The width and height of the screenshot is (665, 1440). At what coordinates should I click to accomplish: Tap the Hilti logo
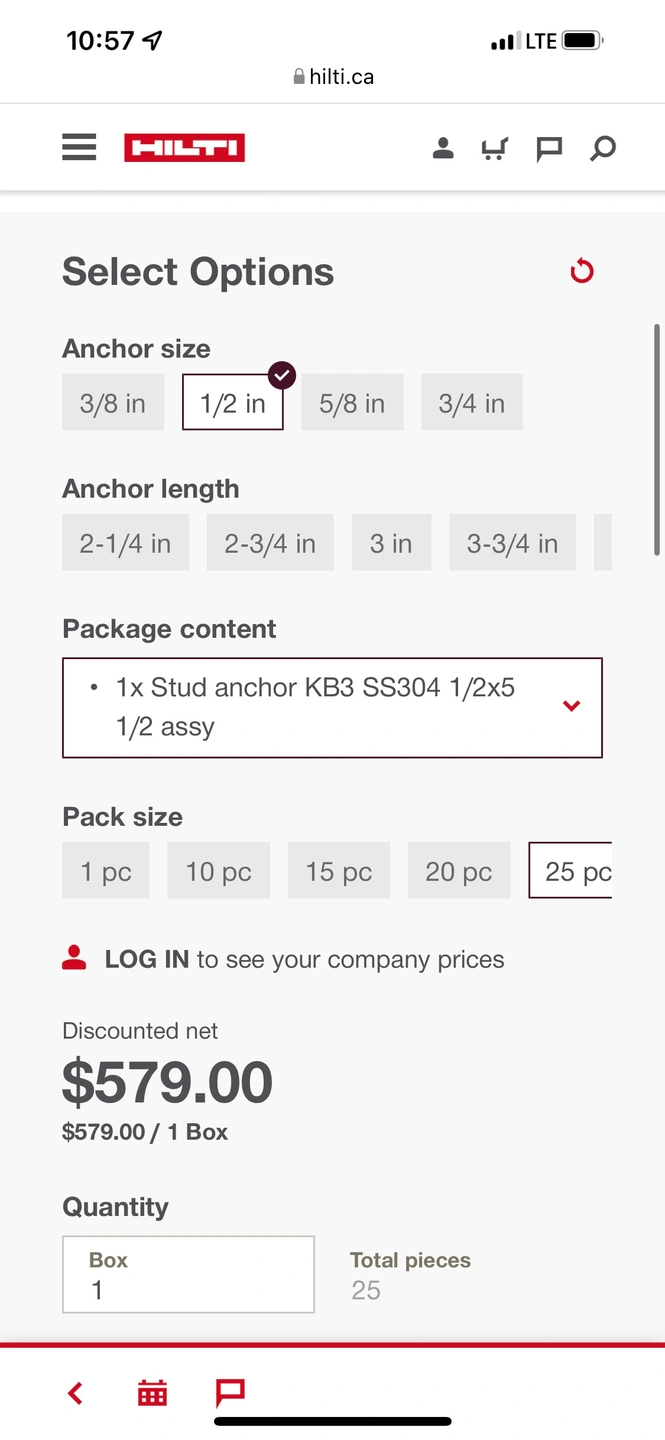coord(184,148)
